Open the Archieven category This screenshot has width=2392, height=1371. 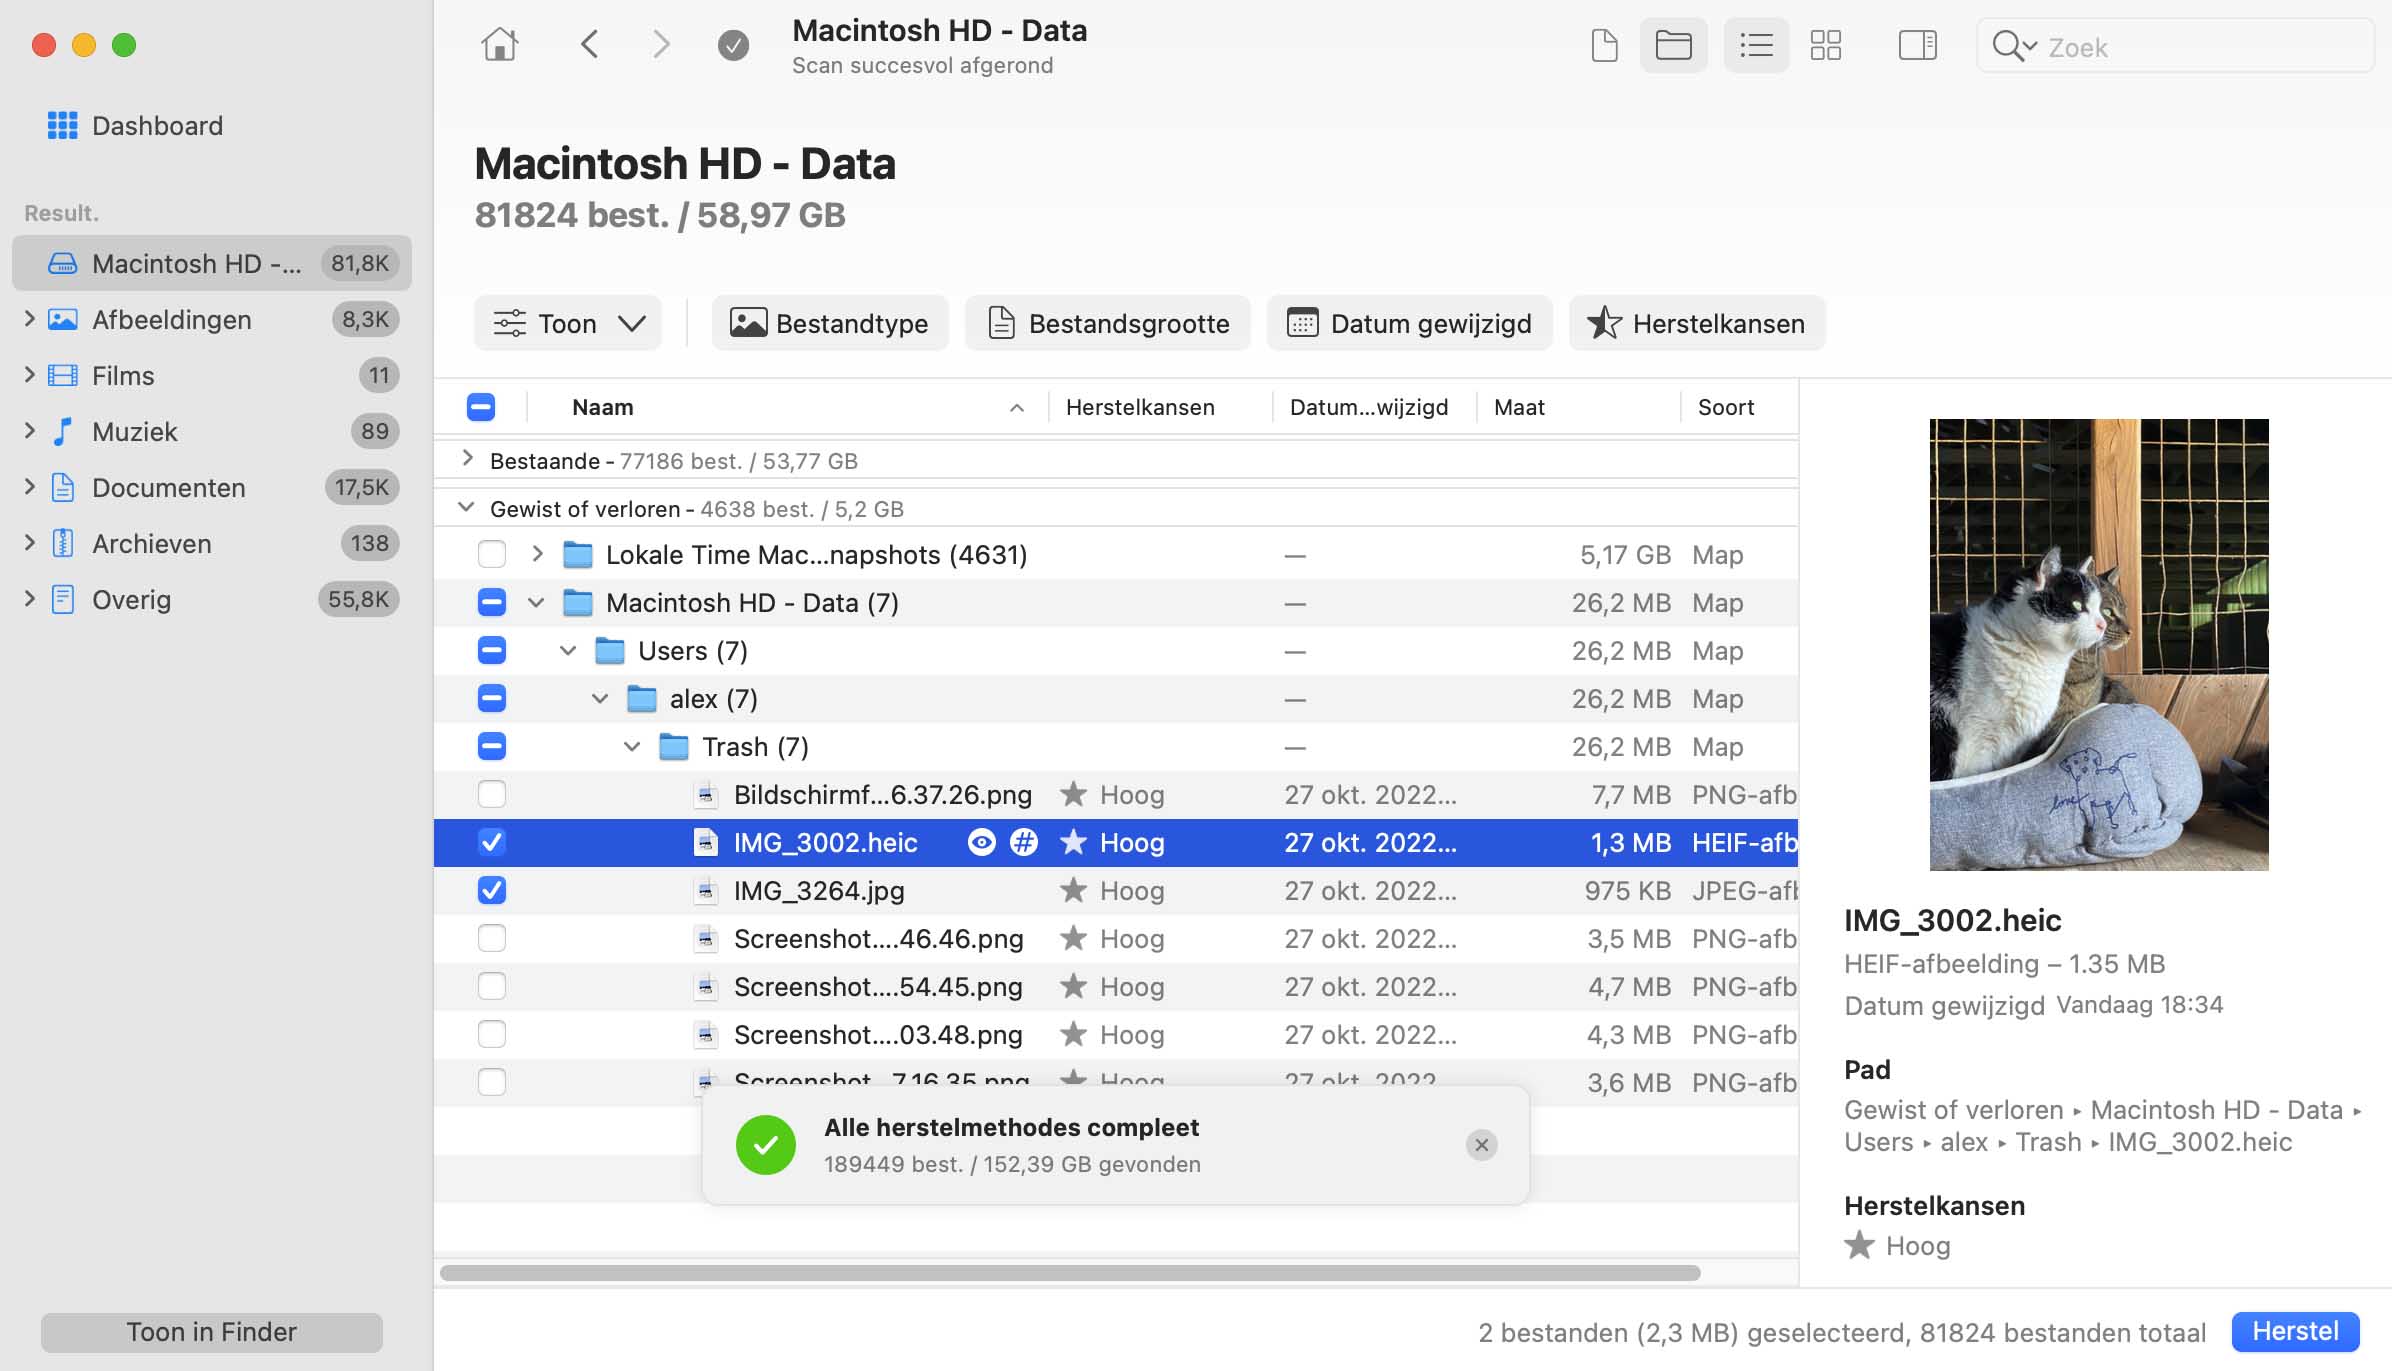point(212,543)
